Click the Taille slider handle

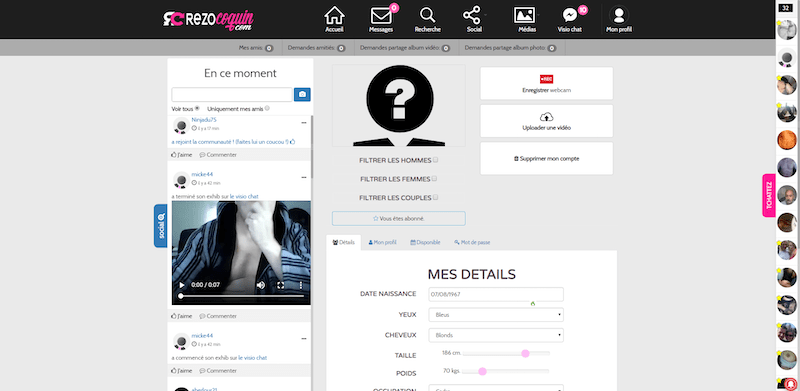pos(525,353)
